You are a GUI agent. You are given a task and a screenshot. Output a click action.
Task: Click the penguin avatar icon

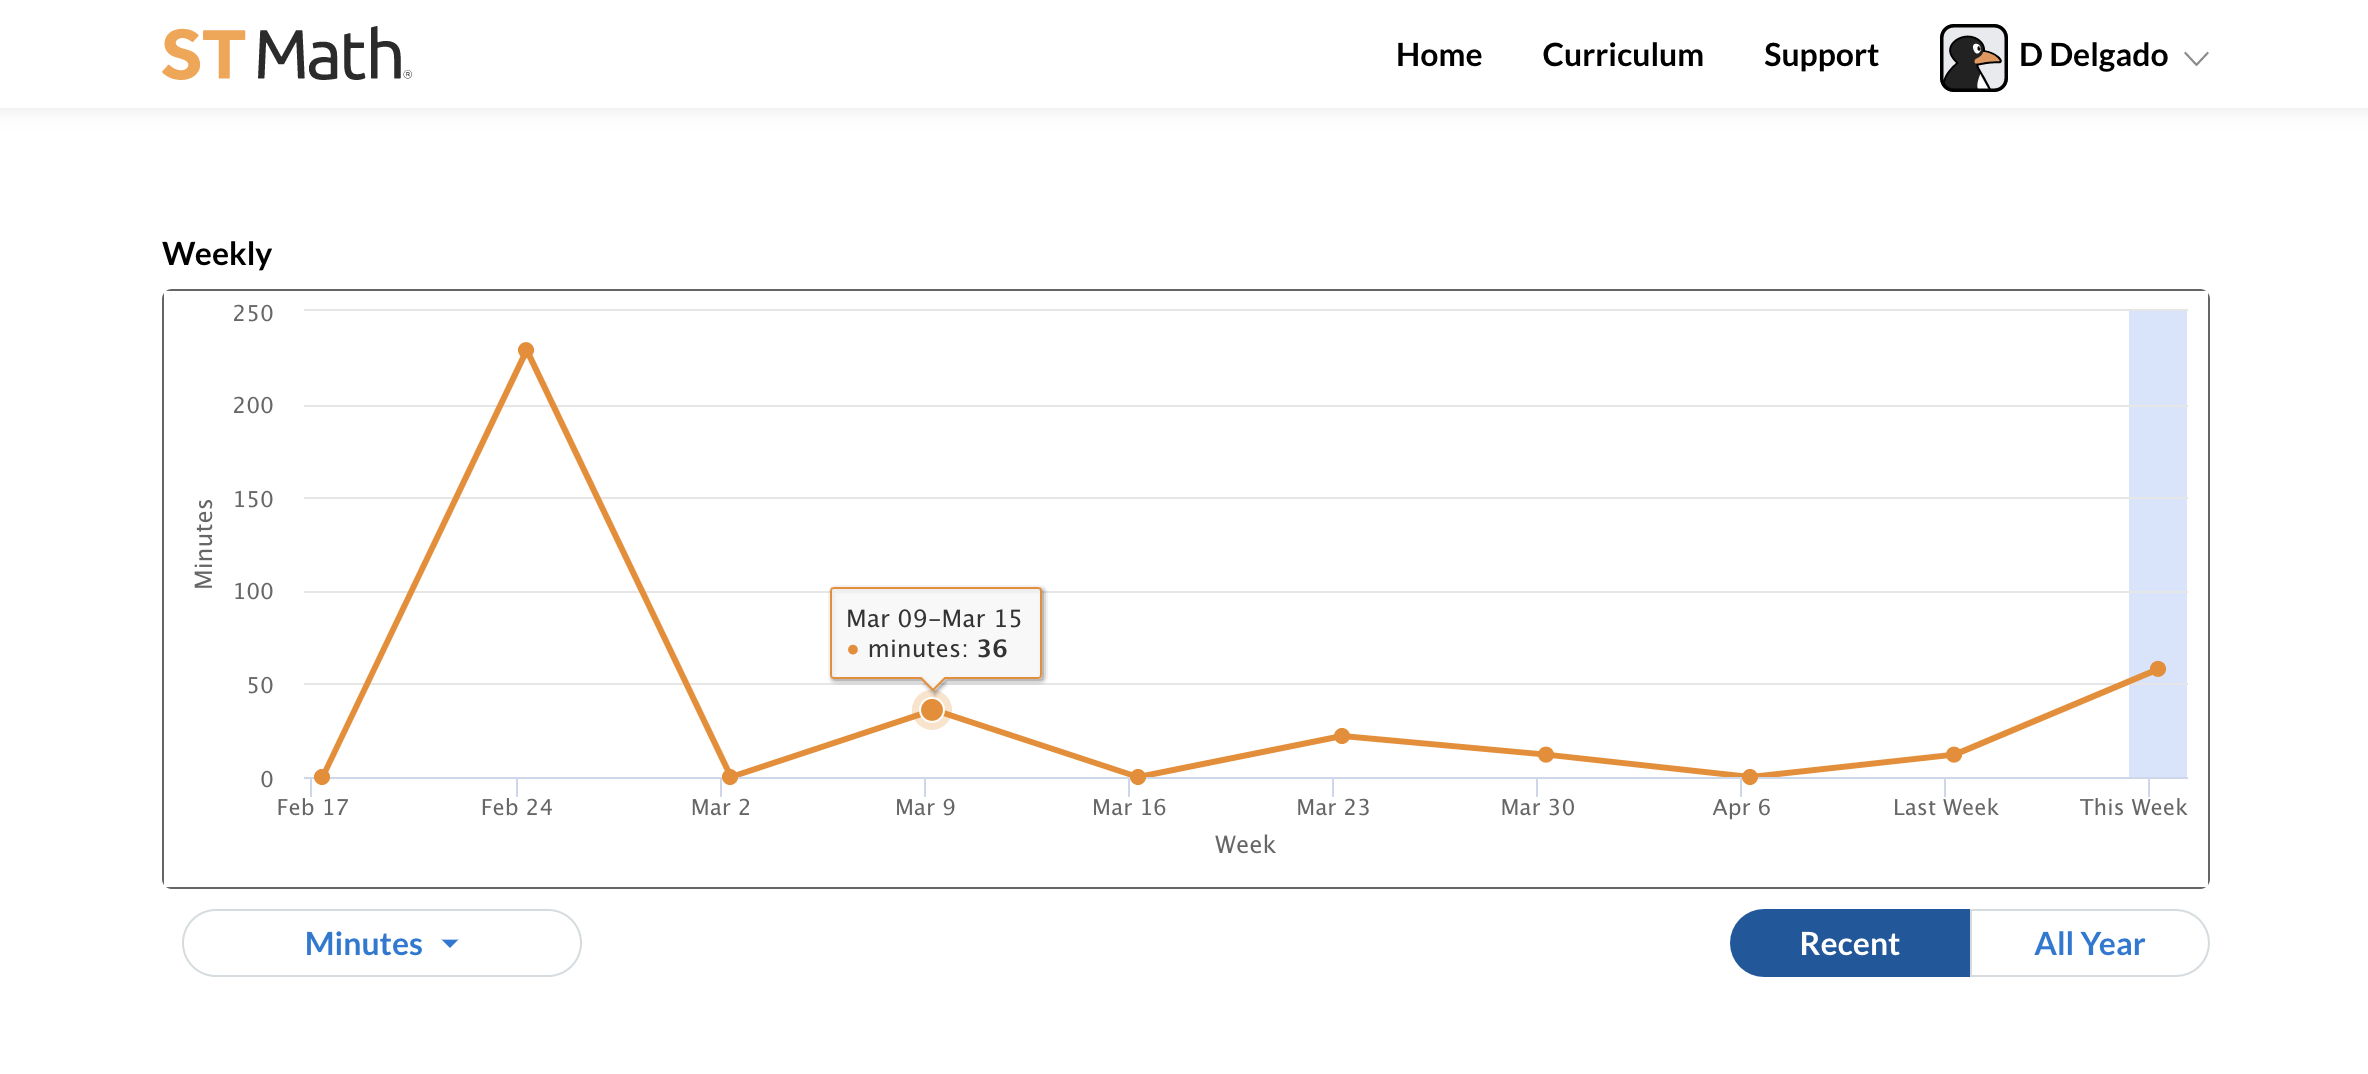[1972, 58]
